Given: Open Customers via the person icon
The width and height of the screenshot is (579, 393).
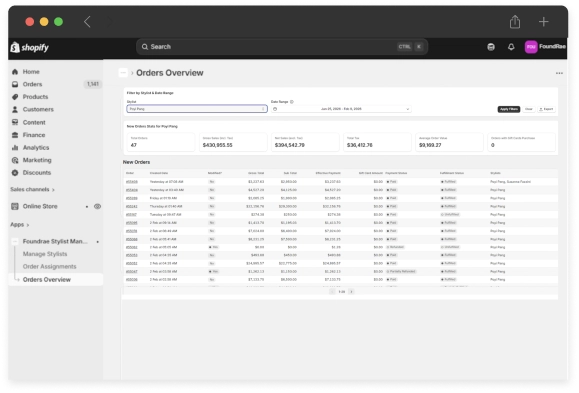Looking at the screenshot, I should click(x=15, y=109).
